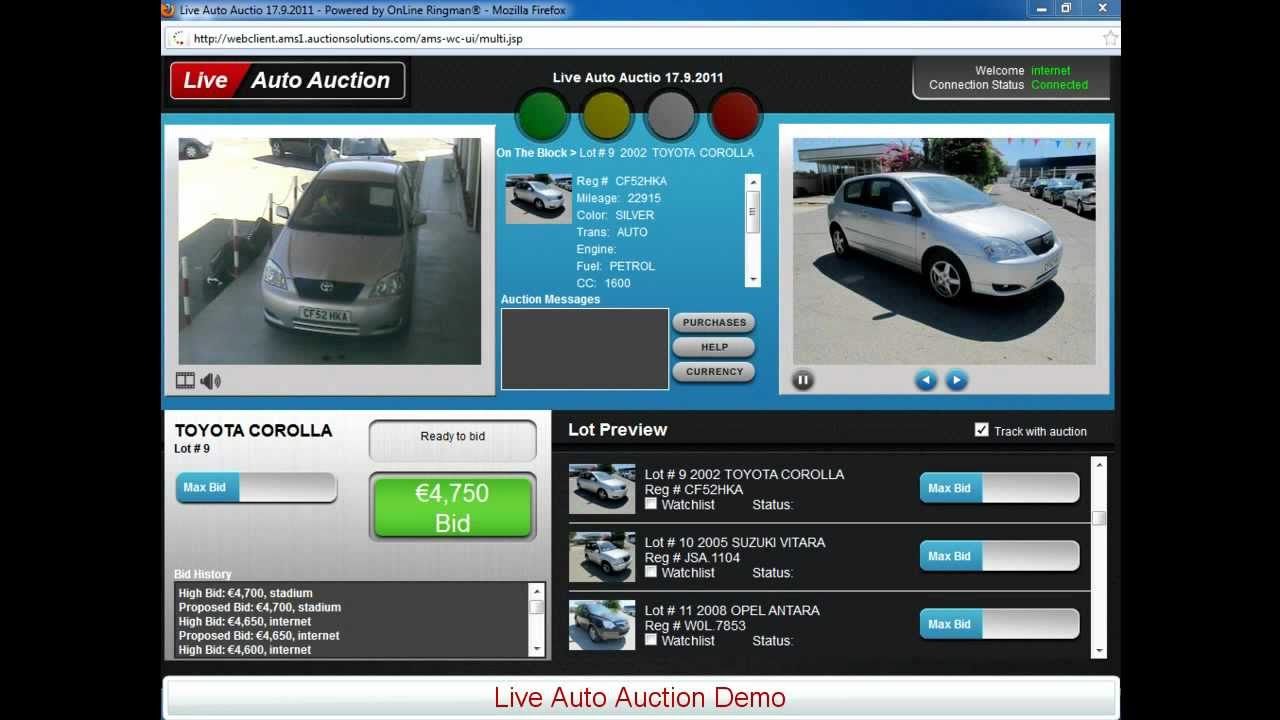Click 'Lot # 11 2008 OPEL ANTARA' title
The width and height of the screenshot is (1280, 720).
click(732, 610)
